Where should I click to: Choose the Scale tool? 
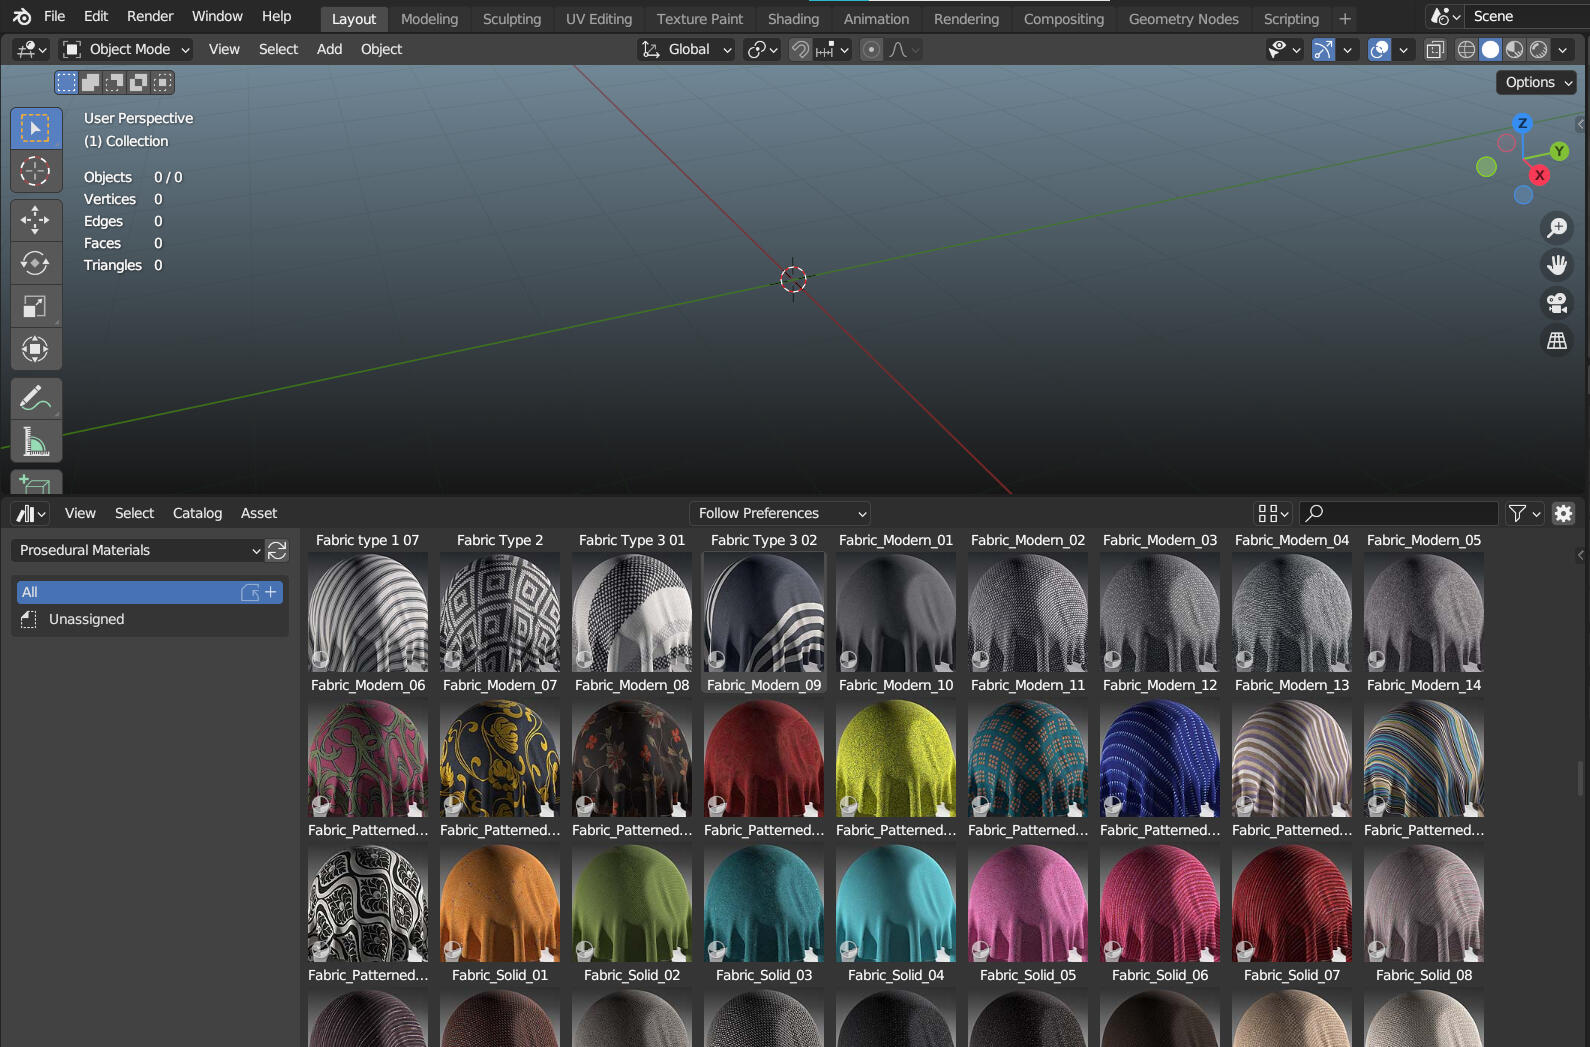point(35,306)
